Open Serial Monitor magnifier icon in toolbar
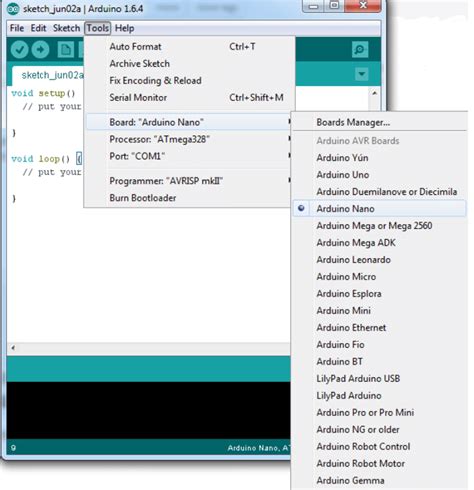Viewport: 474px width, 490px height. pos(360,50)
